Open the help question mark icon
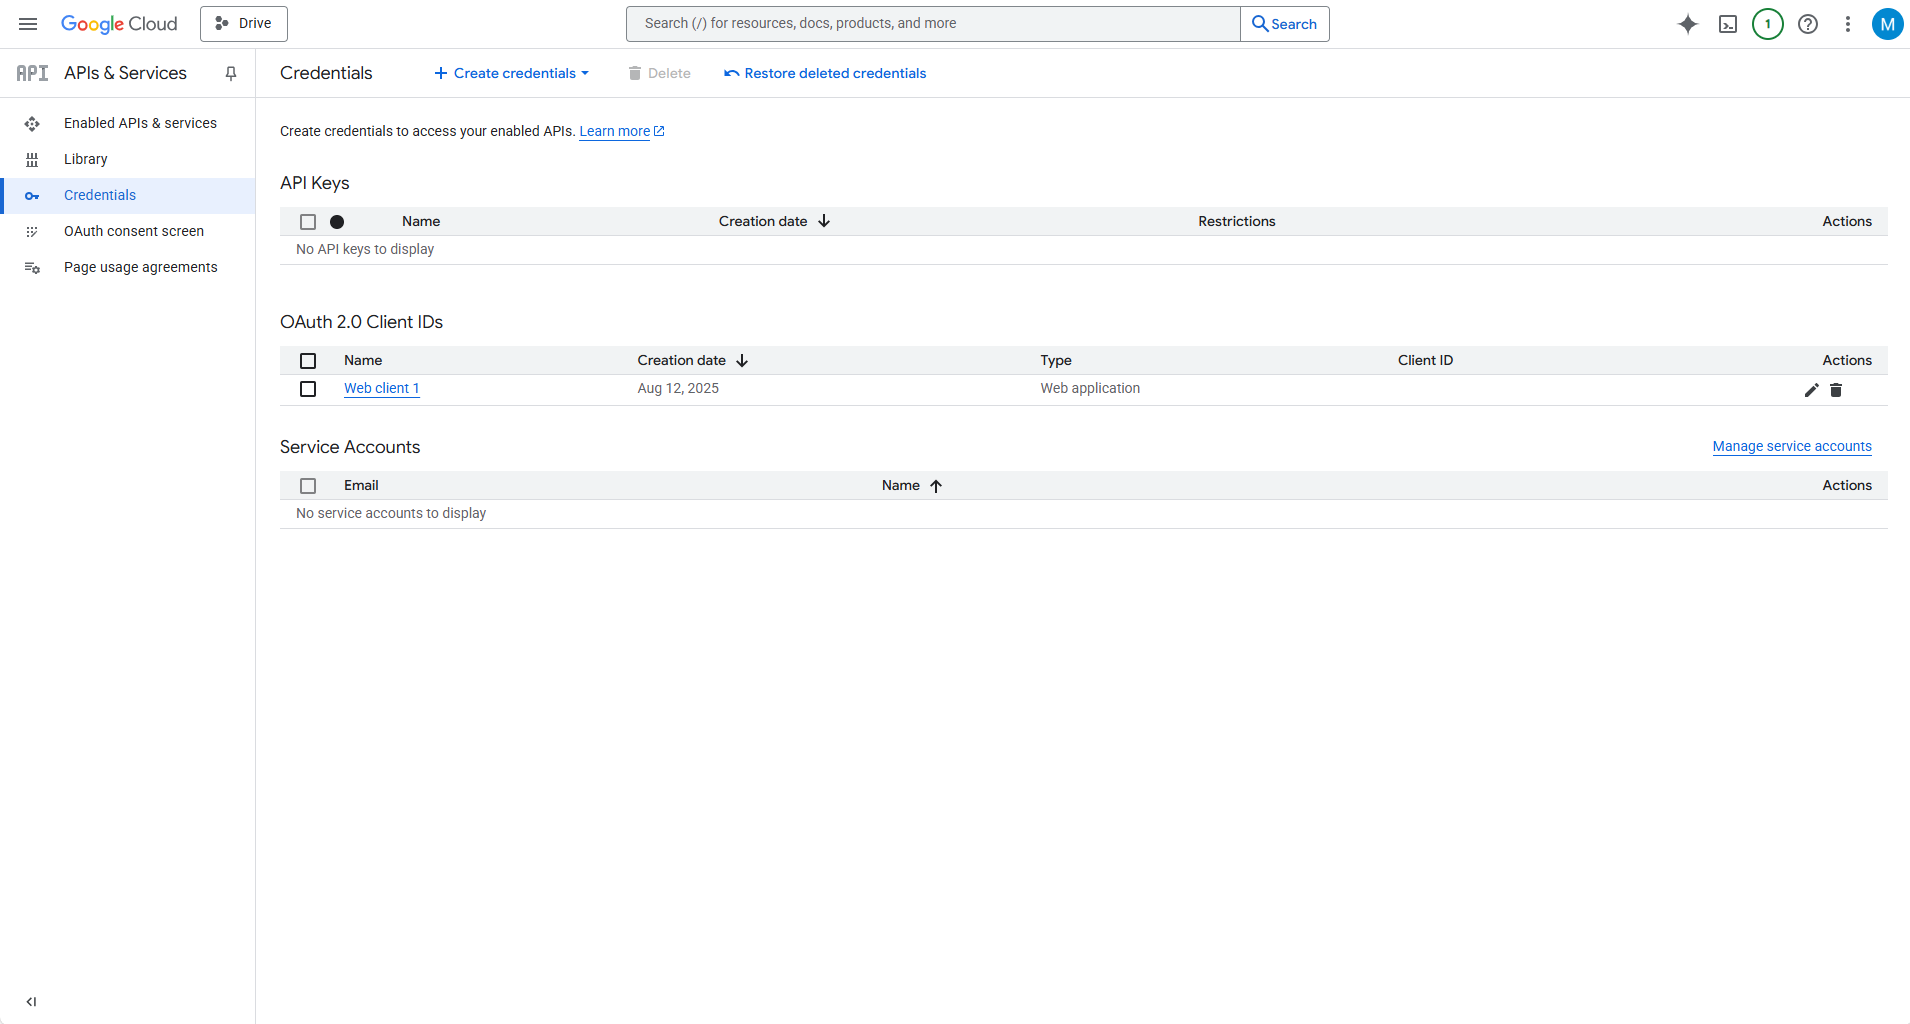This screenshot has height=1024, width=1910. 1808,24
